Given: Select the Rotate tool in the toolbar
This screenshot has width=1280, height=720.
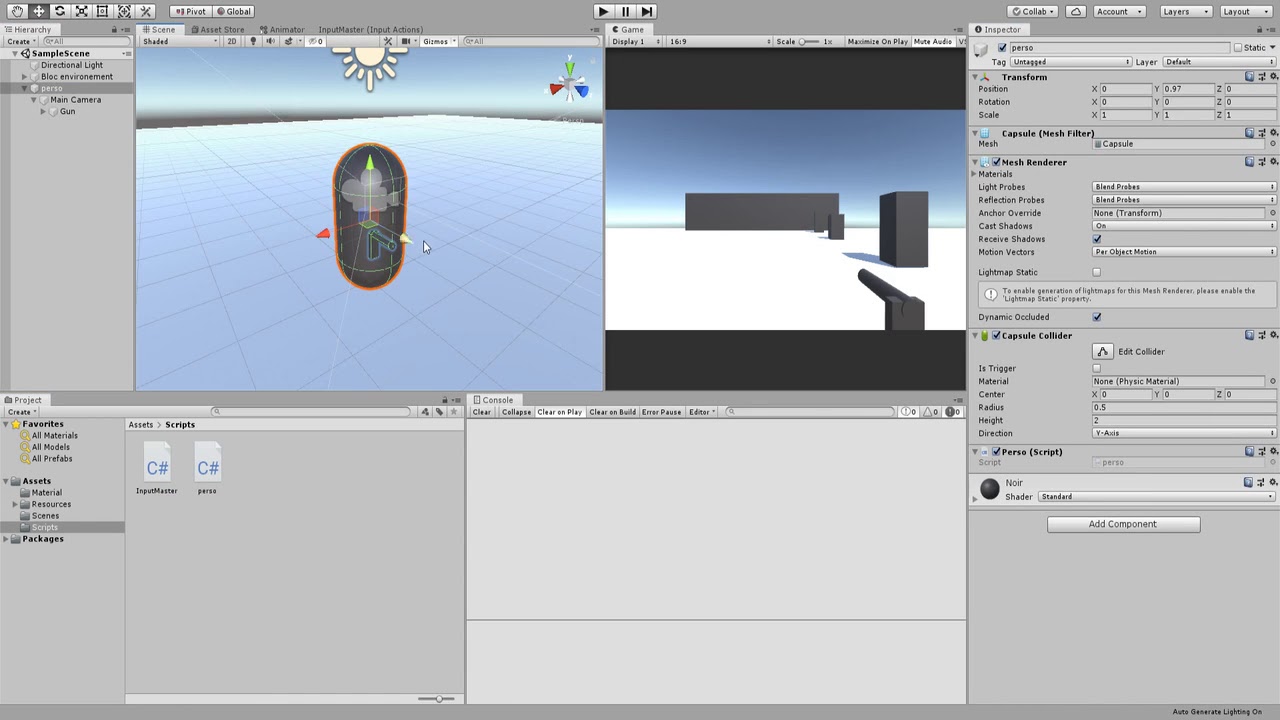Looking at the screenshot, I should click(60, 11).
